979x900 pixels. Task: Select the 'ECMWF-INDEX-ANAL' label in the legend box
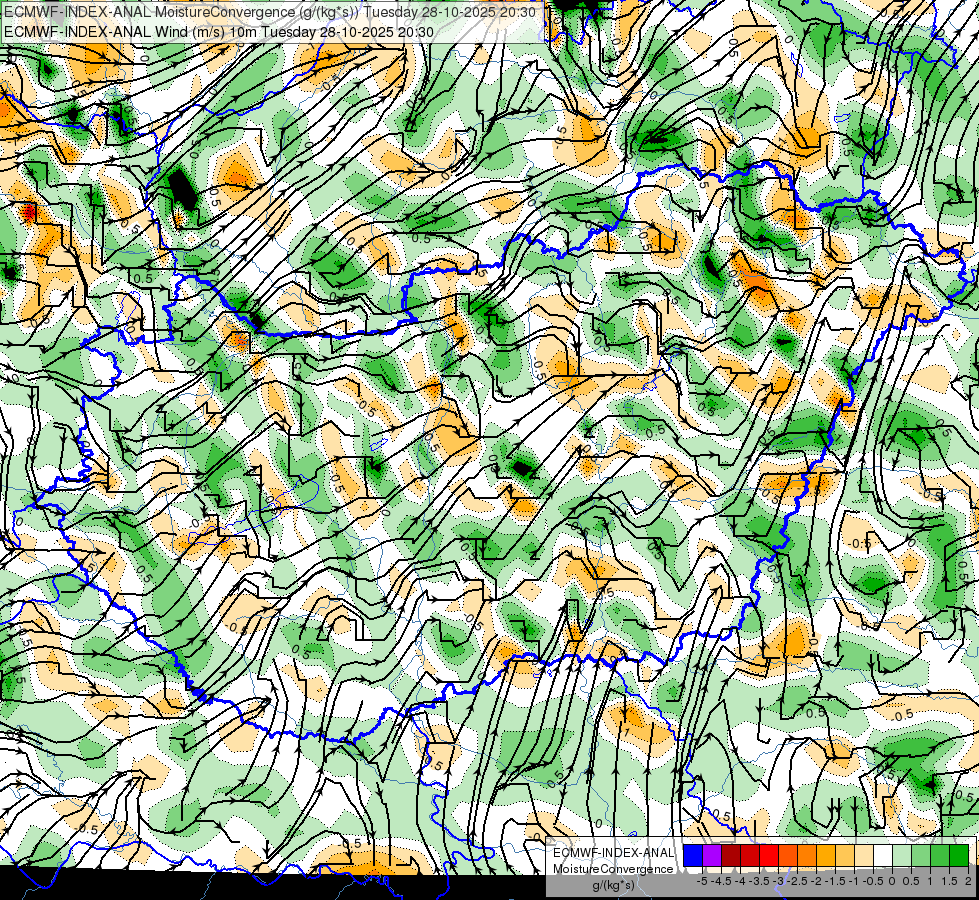(613, 853)
